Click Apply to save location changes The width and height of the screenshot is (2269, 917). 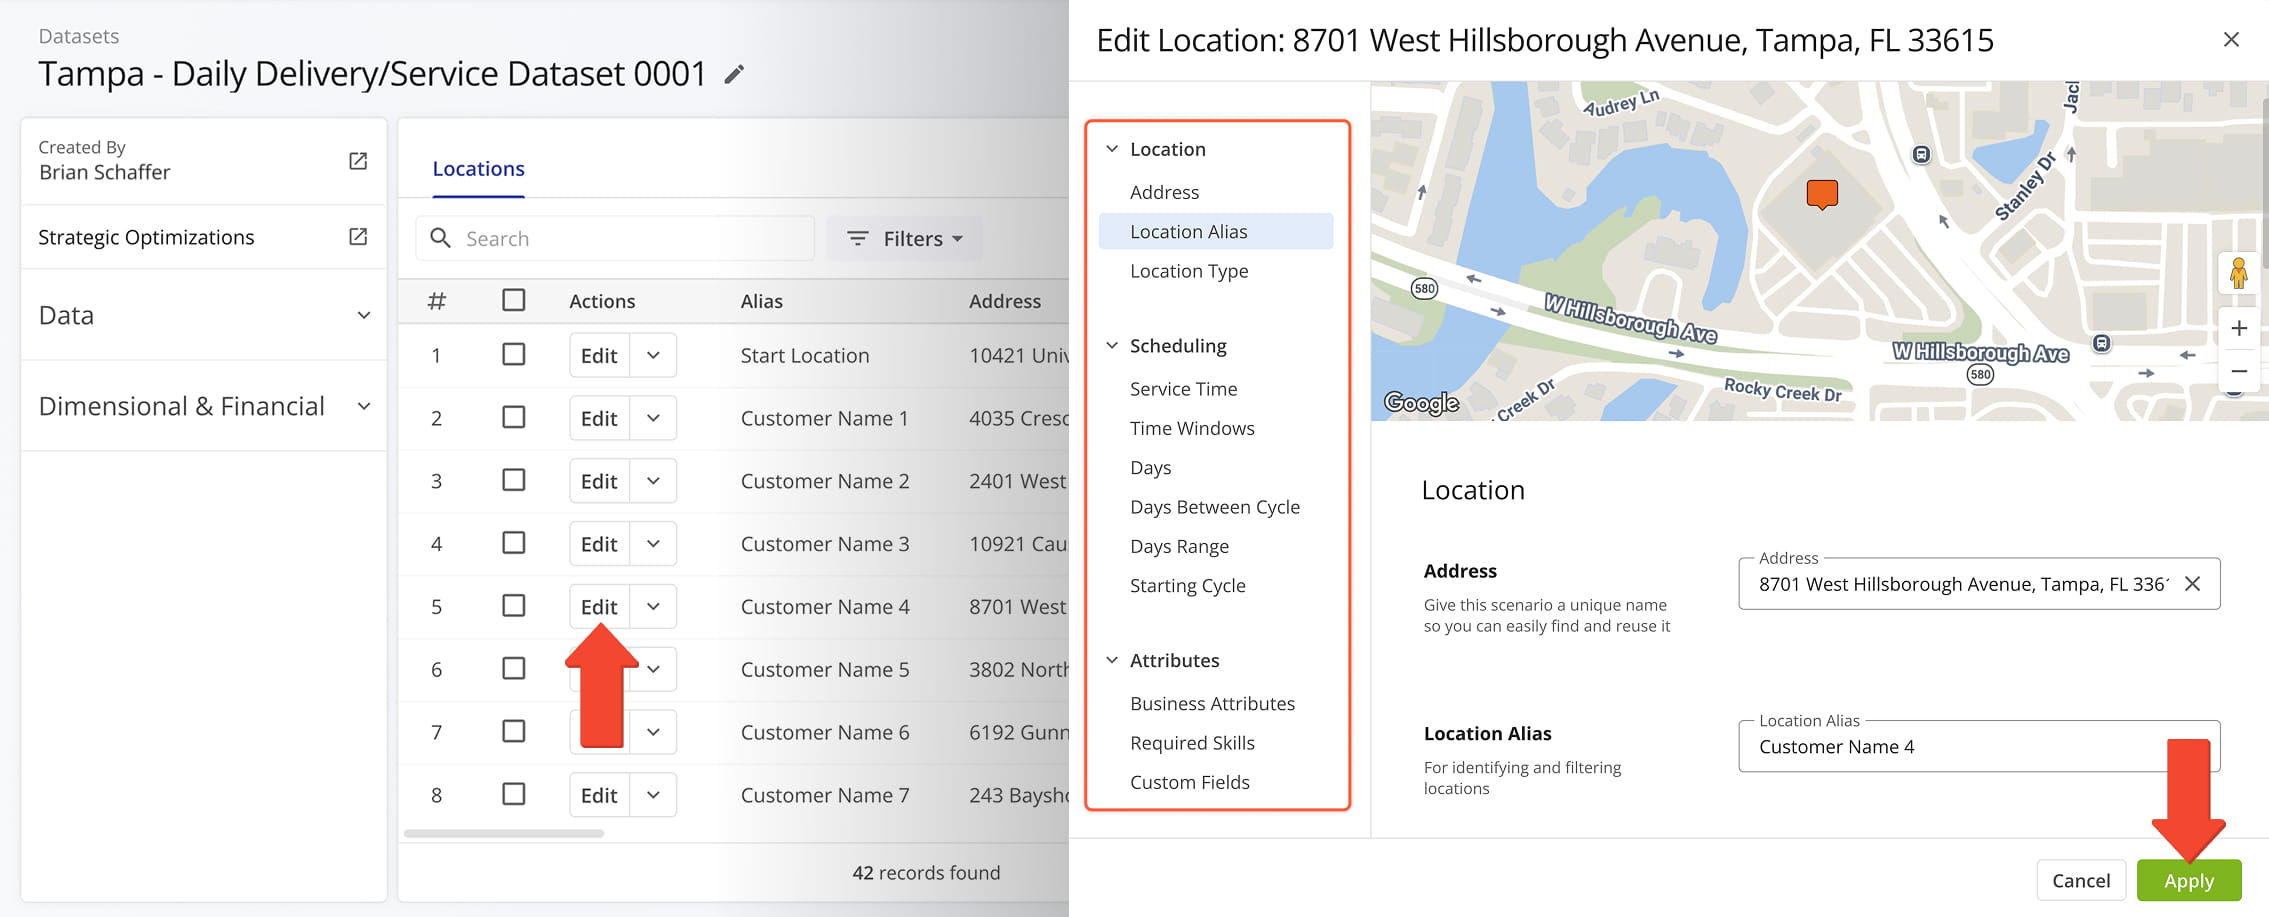tap(2189, 881)
